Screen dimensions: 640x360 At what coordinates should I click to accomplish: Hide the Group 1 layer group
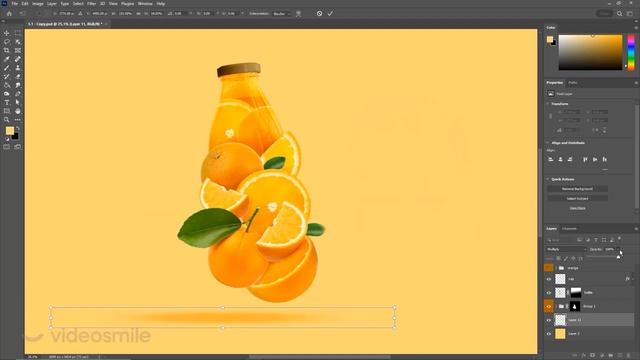[549, 306]
